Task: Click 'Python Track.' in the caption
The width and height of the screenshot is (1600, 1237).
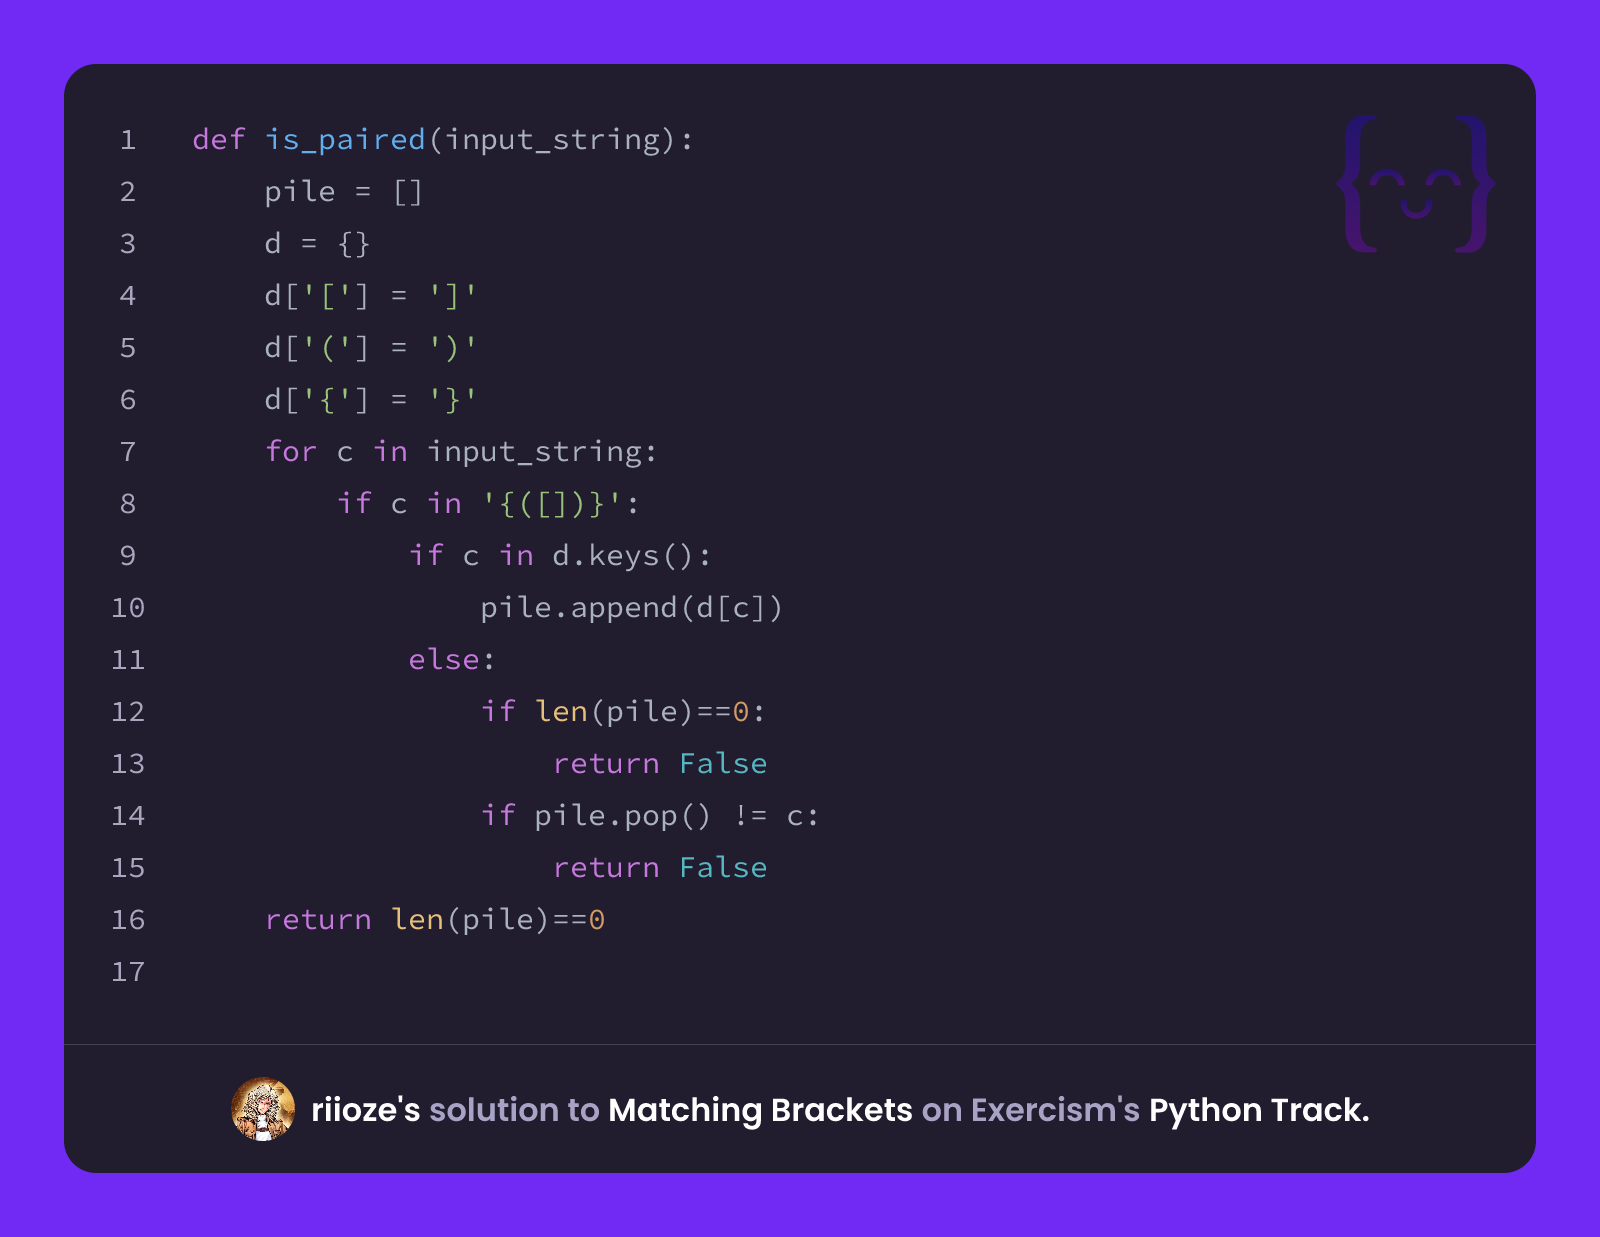Action: coord(1259,1110)
